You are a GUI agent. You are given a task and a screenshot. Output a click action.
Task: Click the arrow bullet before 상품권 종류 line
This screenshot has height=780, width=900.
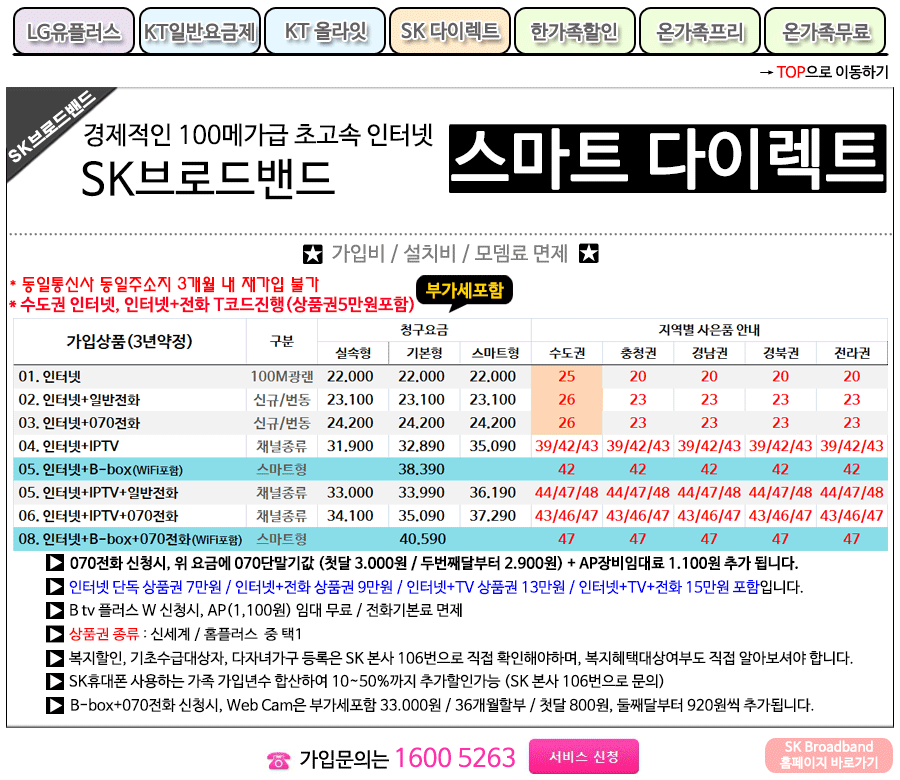click(56, 635)
